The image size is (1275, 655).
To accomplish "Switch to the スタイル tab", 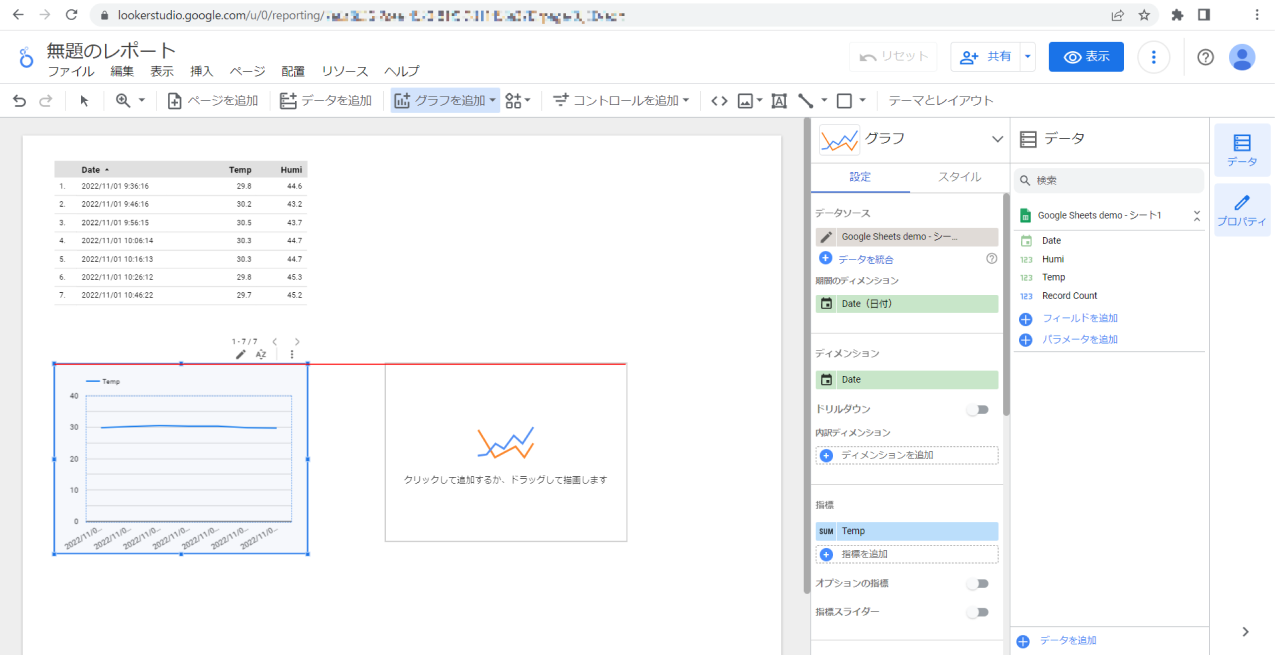I will click(x=958, y=176).
